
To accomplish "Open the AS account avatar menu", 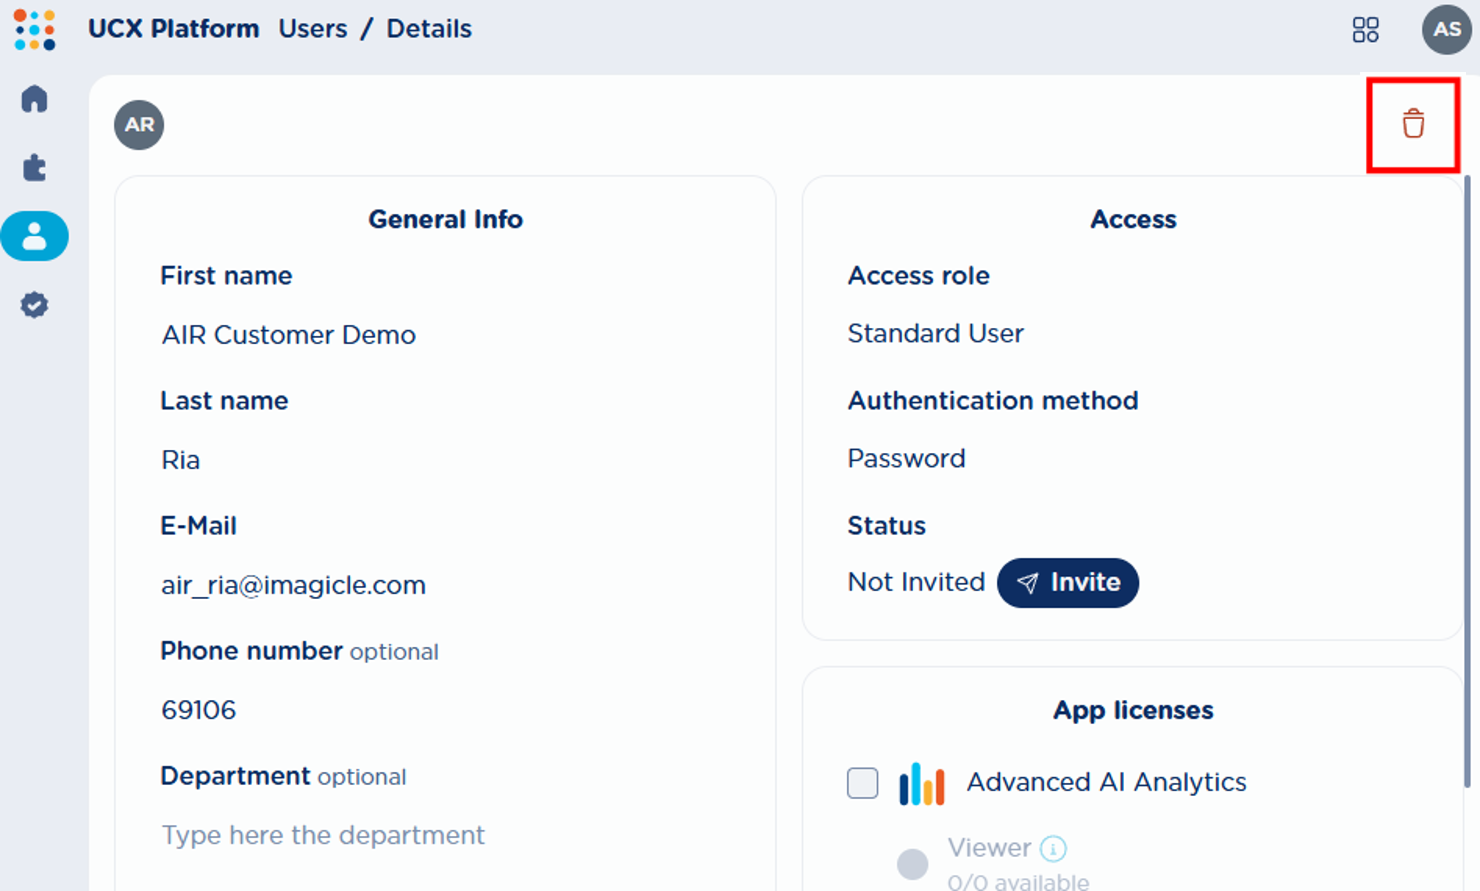I will coord(1446,29).
